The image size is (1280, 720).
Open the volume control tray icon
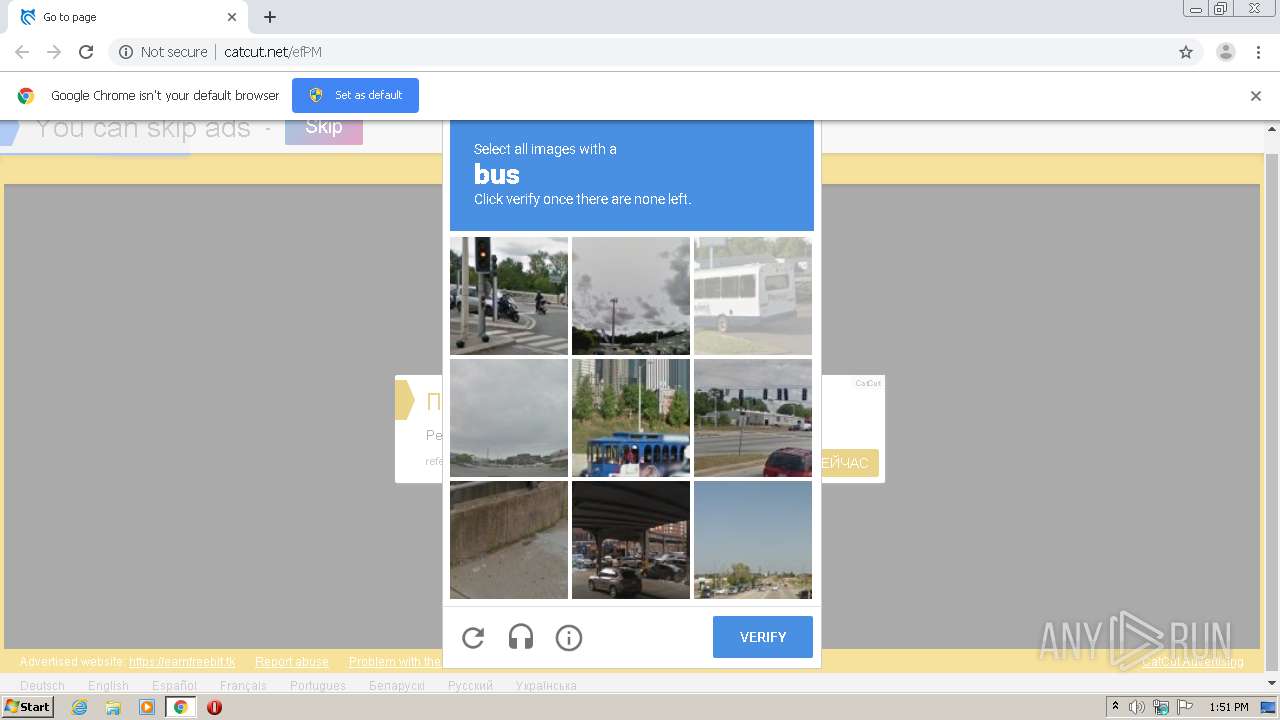click(1137, 707)
